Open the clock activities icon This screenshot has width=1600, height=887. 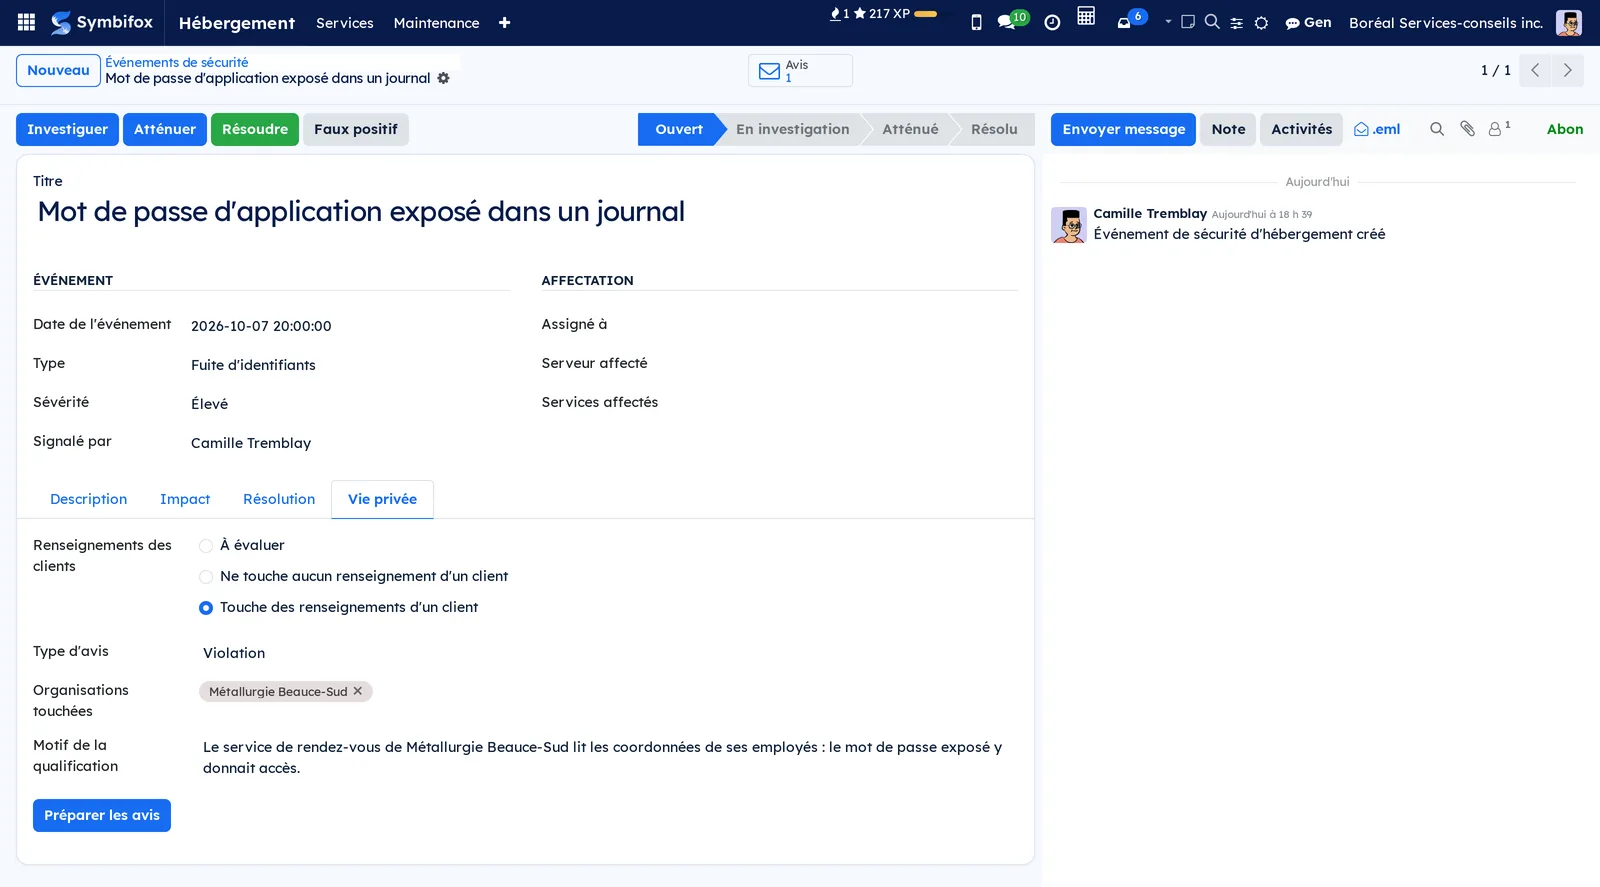coord(1052,23)
